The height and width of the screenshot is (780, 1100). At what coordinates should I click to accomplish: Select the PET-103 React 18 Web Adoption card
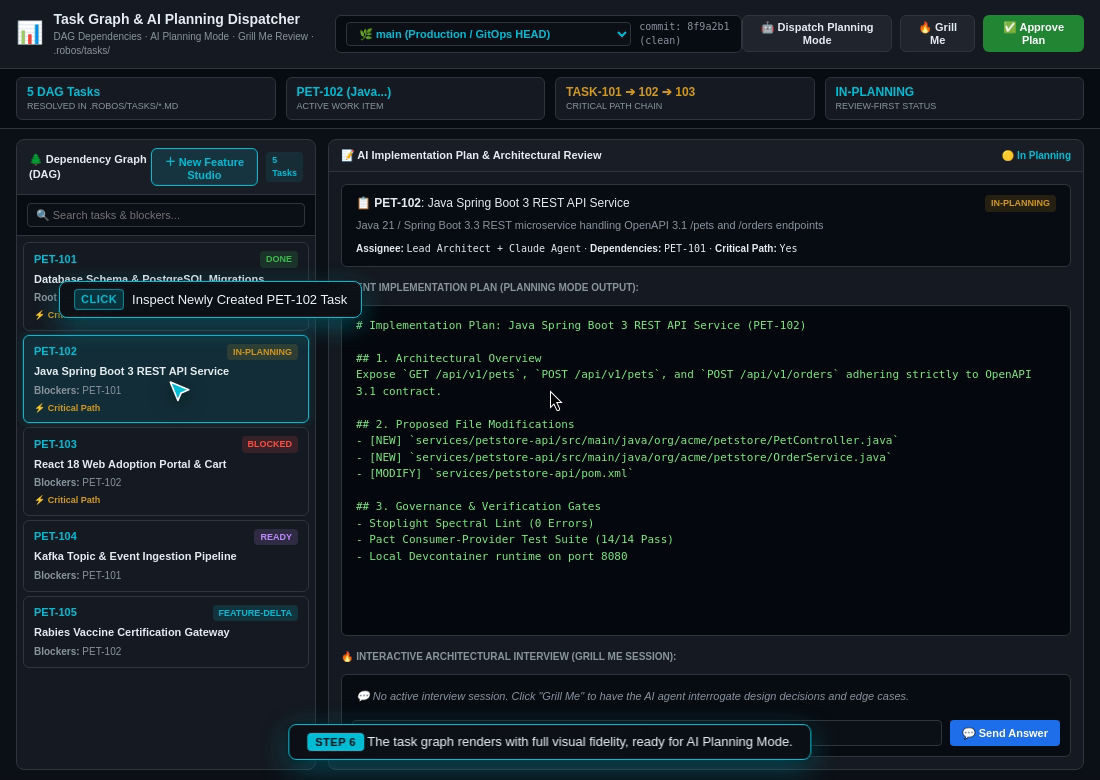(x=166, y=471)
